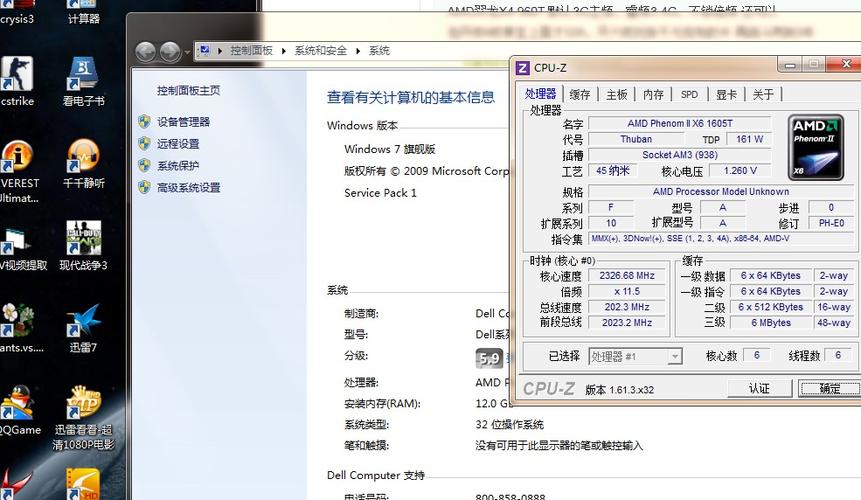Launch the EVEREST Ultimate desktop icon
Screen dimensions: 861x500
[x=19, y=170]
